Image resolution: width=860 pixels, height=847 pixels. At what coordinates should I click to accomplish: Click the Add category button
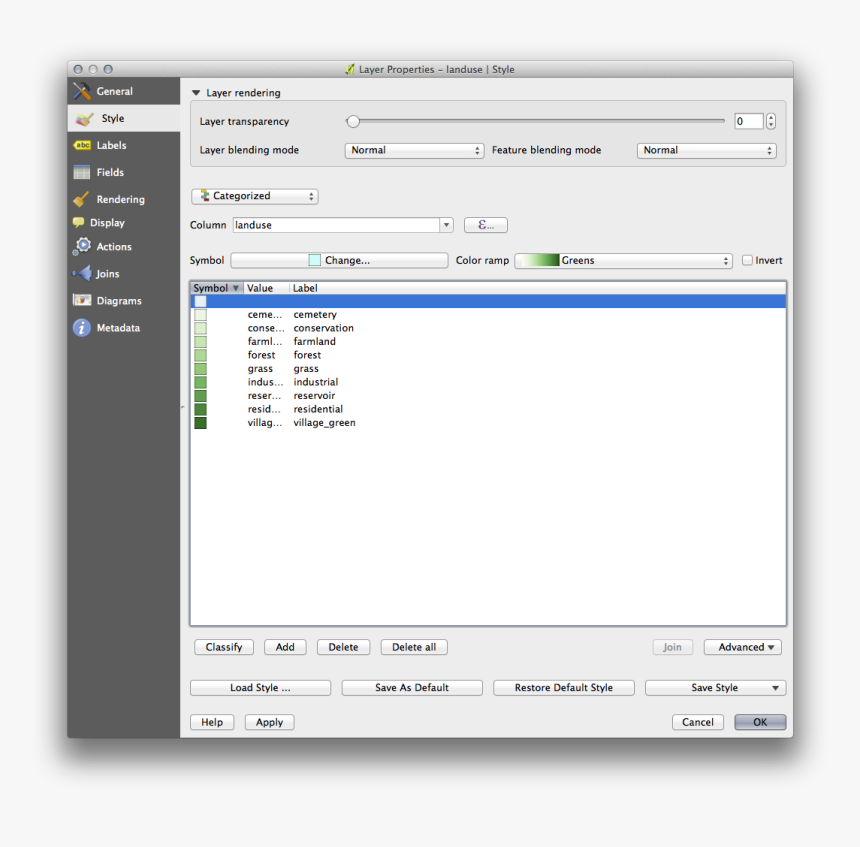click(x=285, y=647)
